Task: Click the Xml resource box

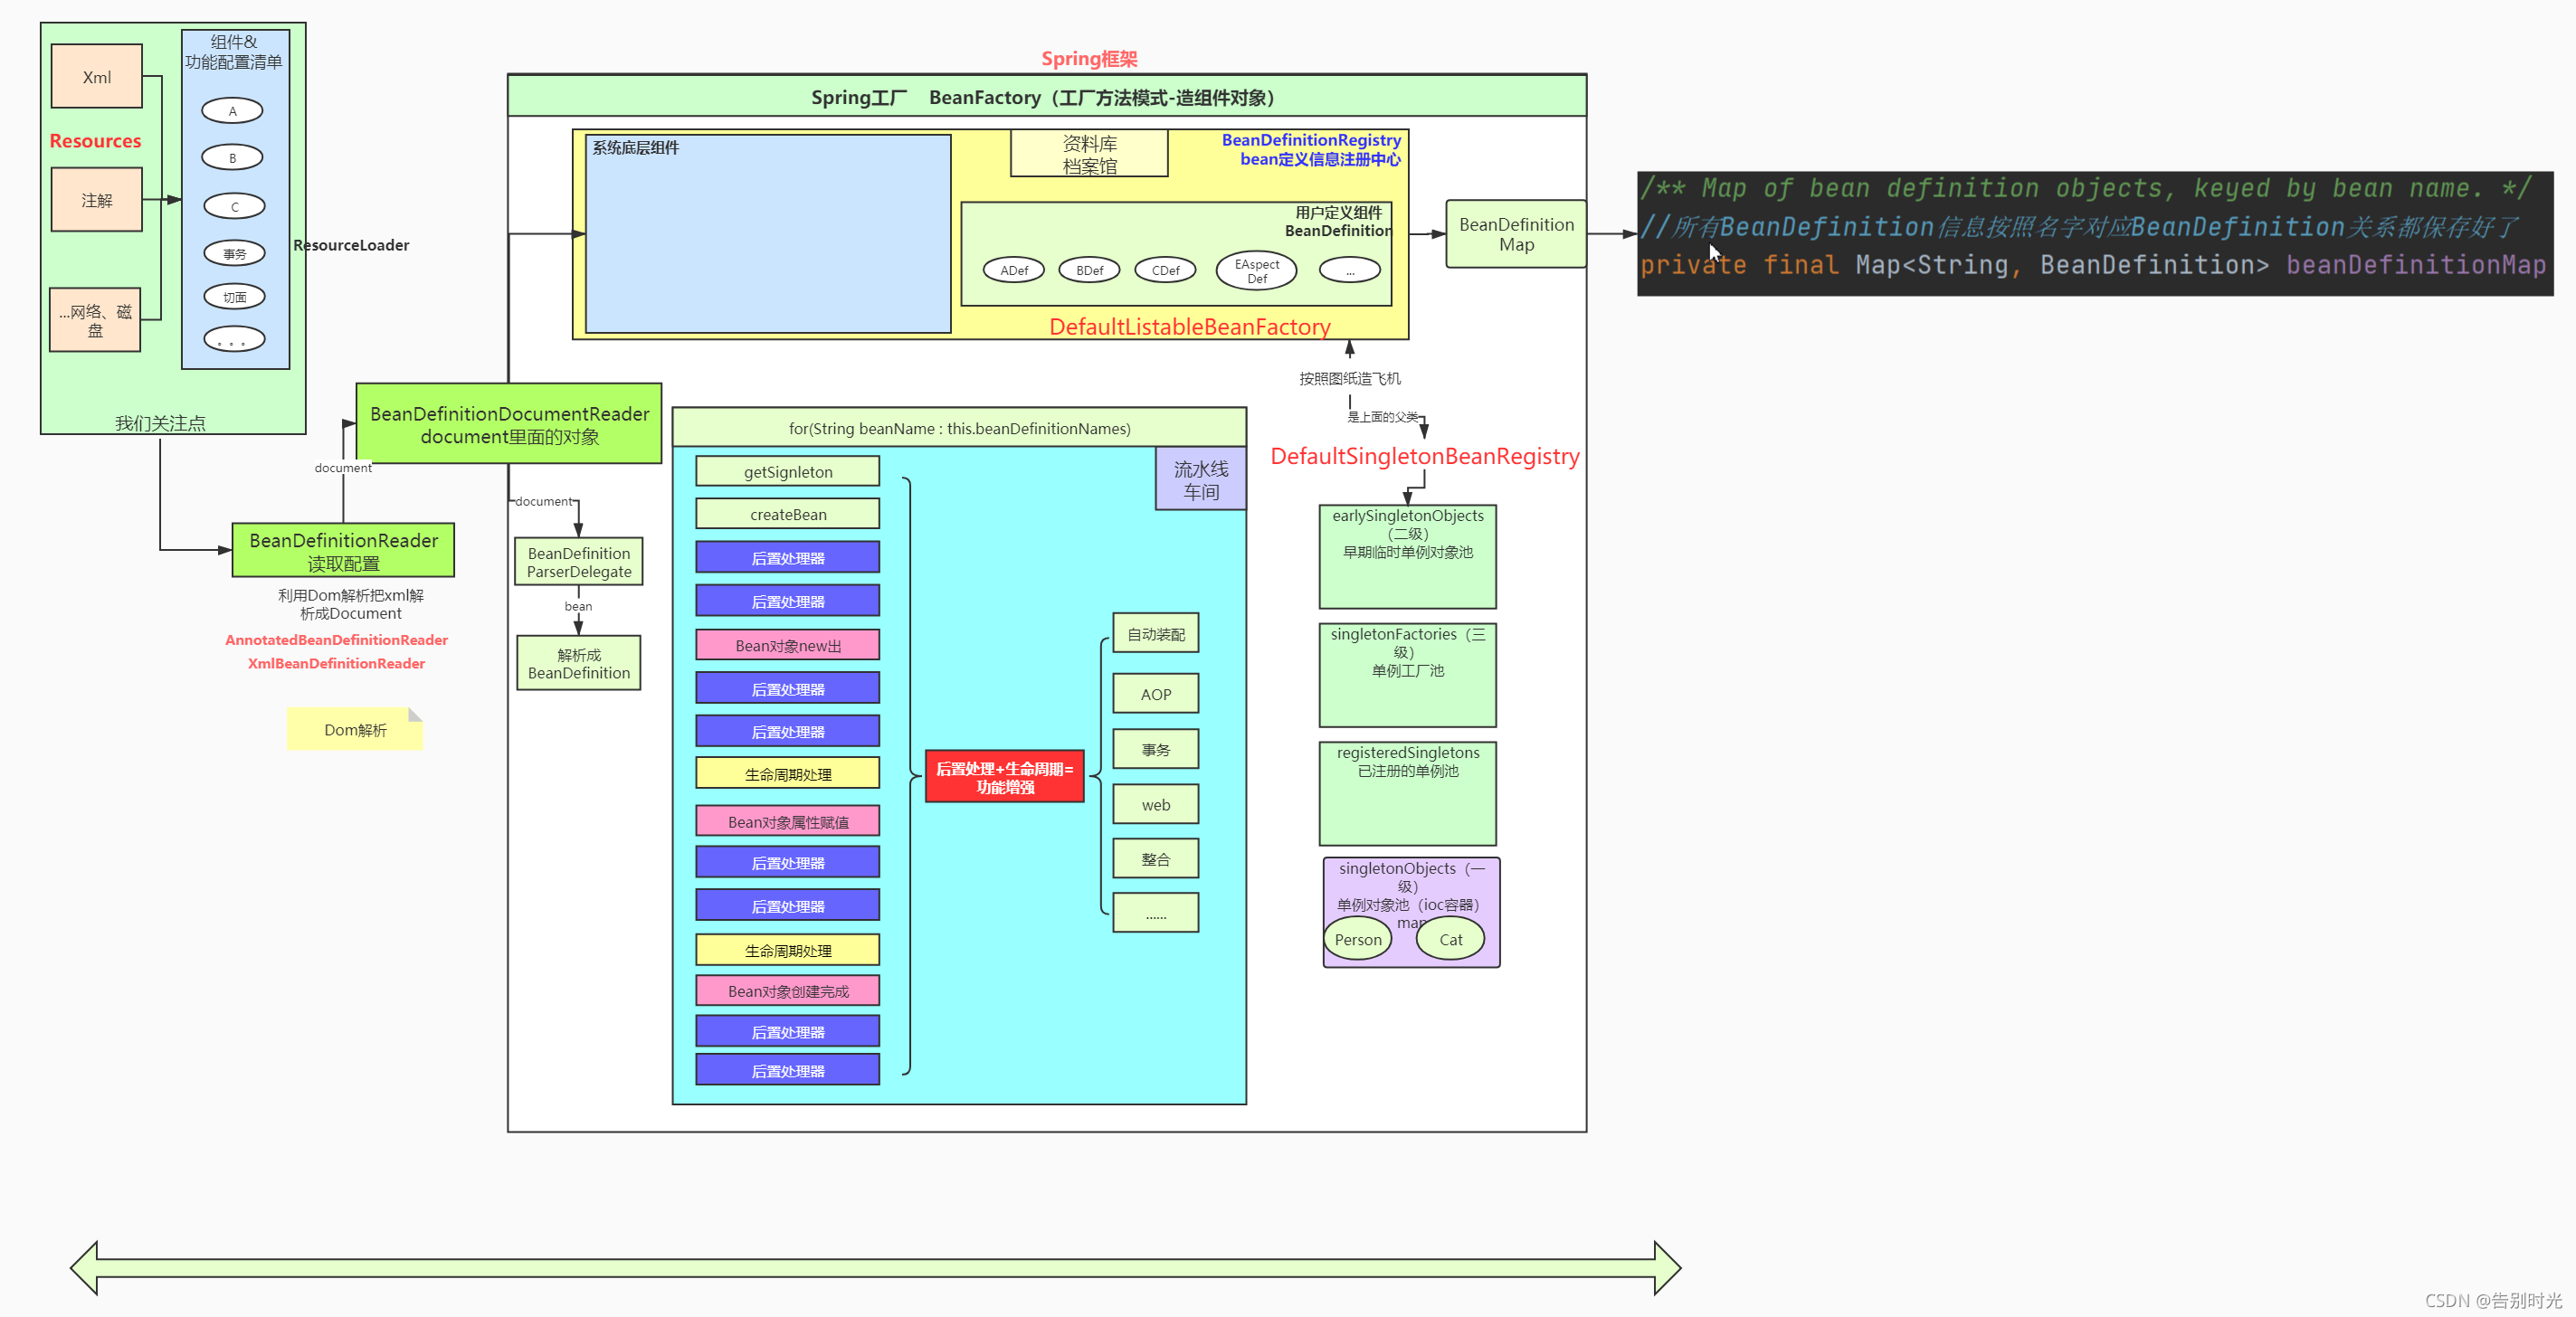Action: pyautogui.click(x=97, y=76)
